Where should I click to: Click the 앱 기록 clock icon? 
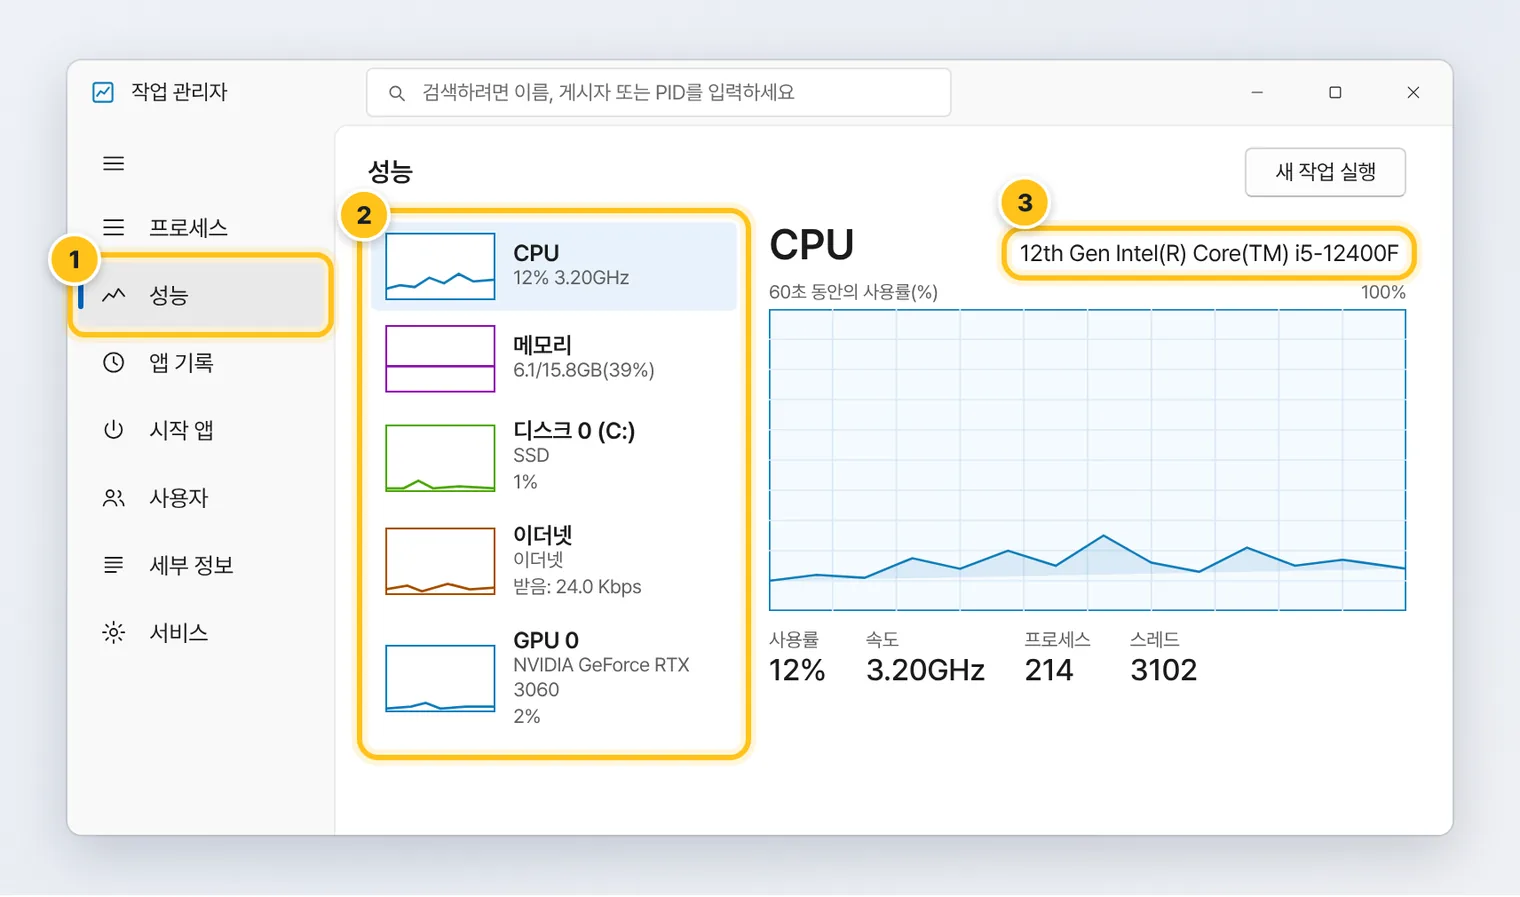pos(114,362)
